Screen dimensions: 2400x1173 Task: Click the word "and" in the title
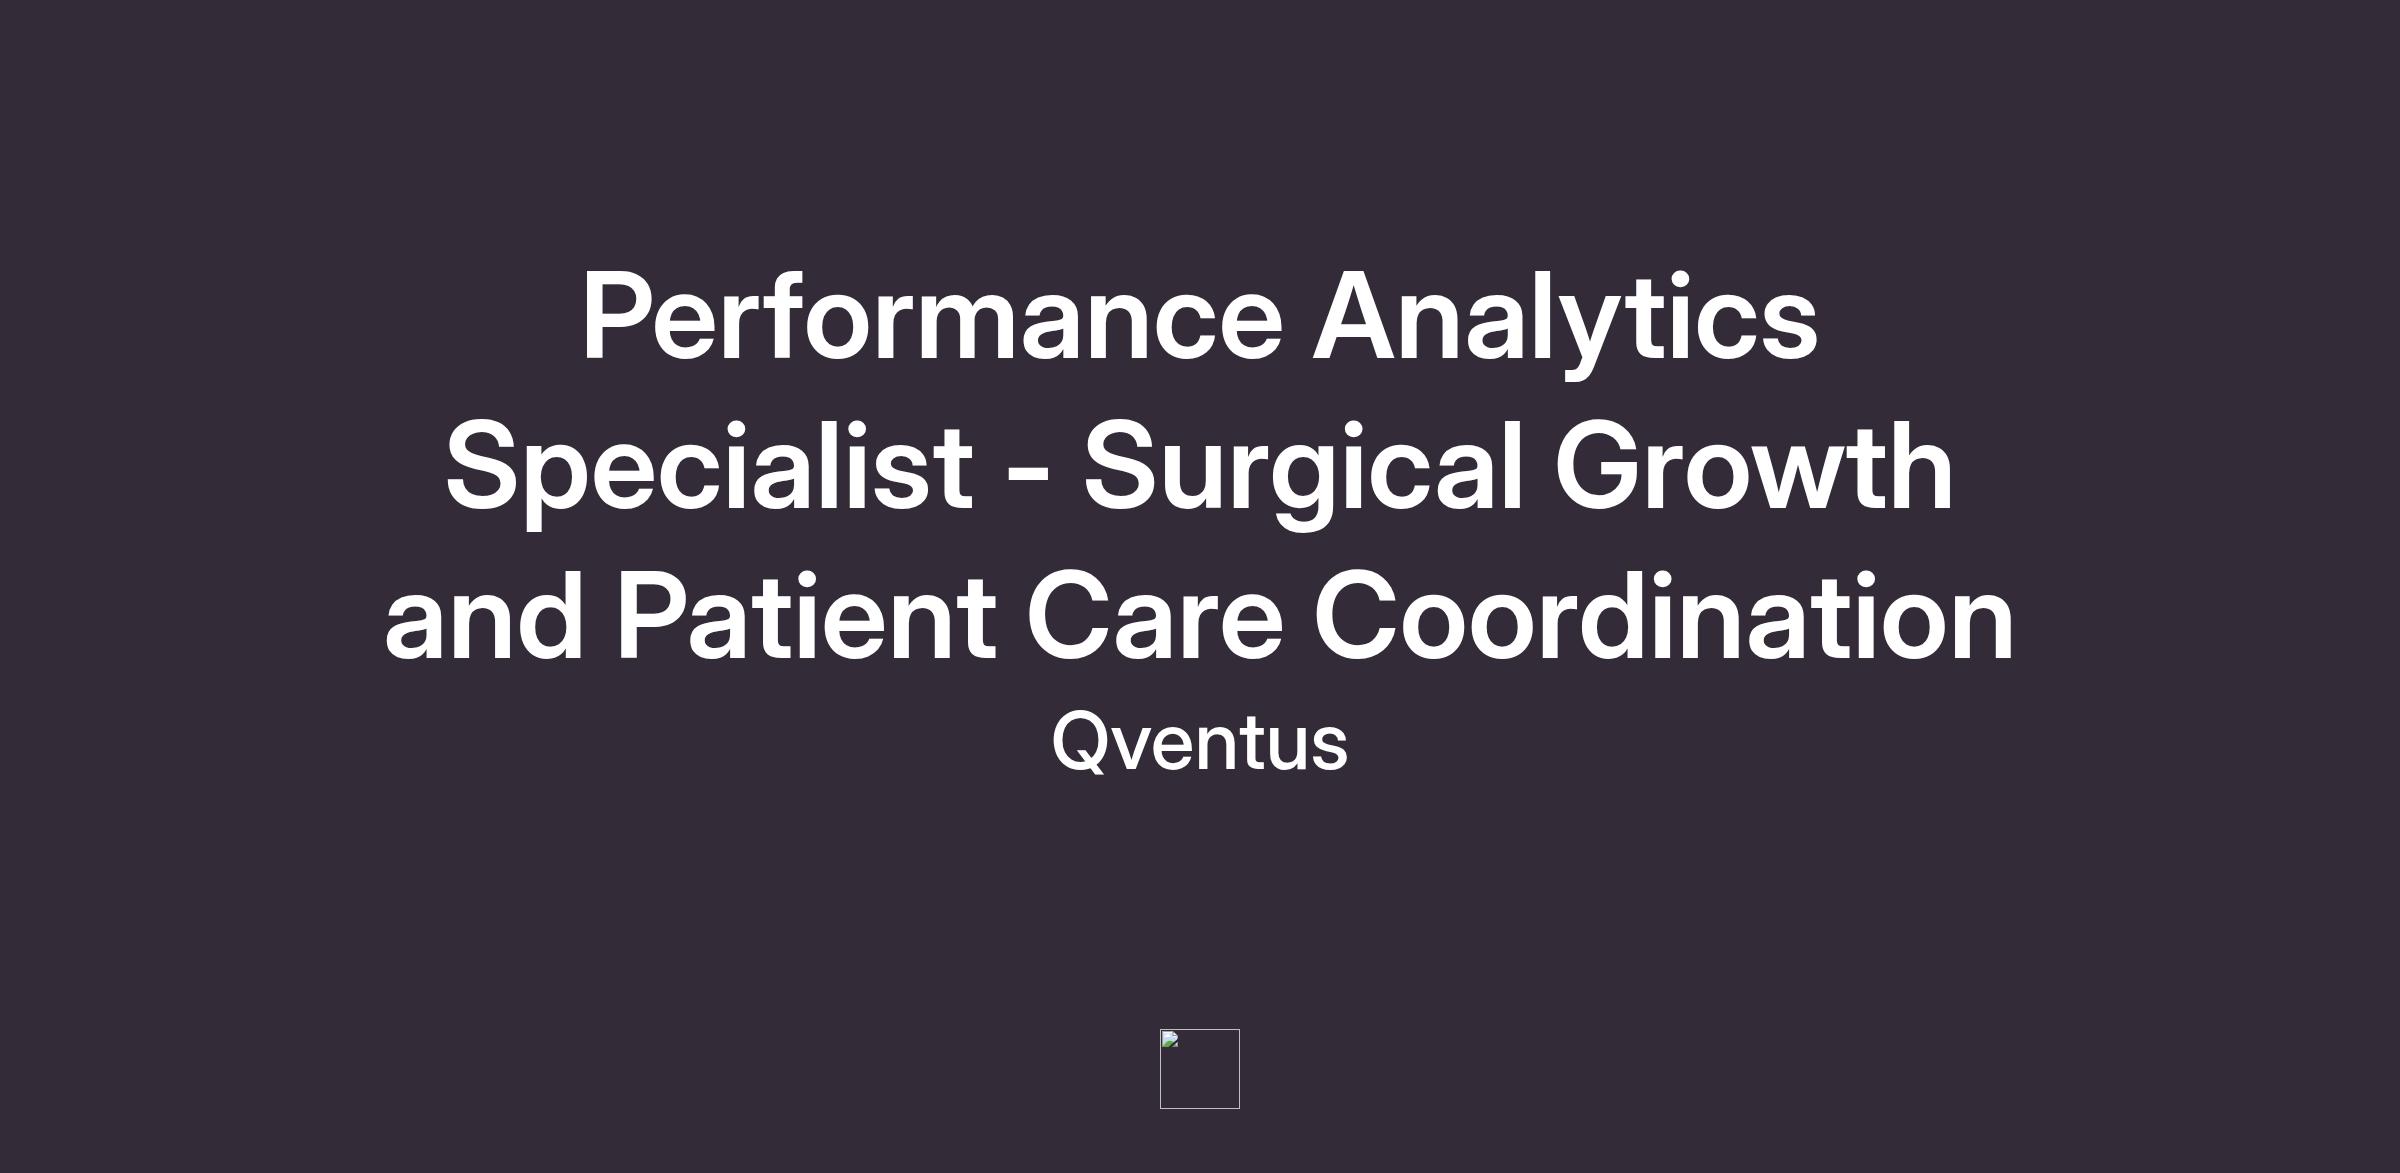pos(484,617)
